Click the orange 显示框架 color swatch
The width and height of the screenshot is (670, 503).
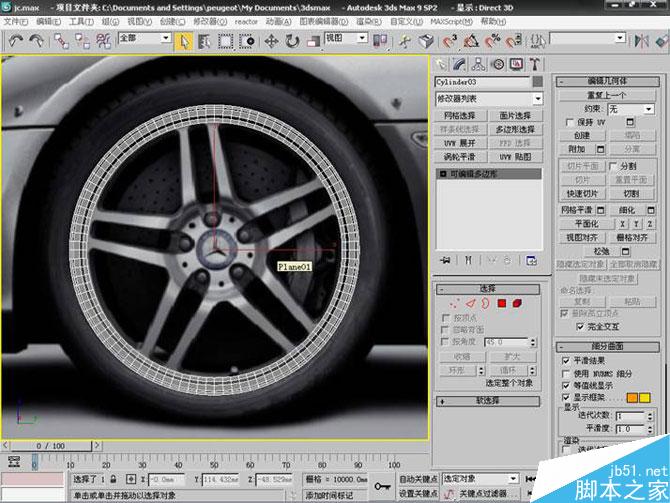pos(632,398)
